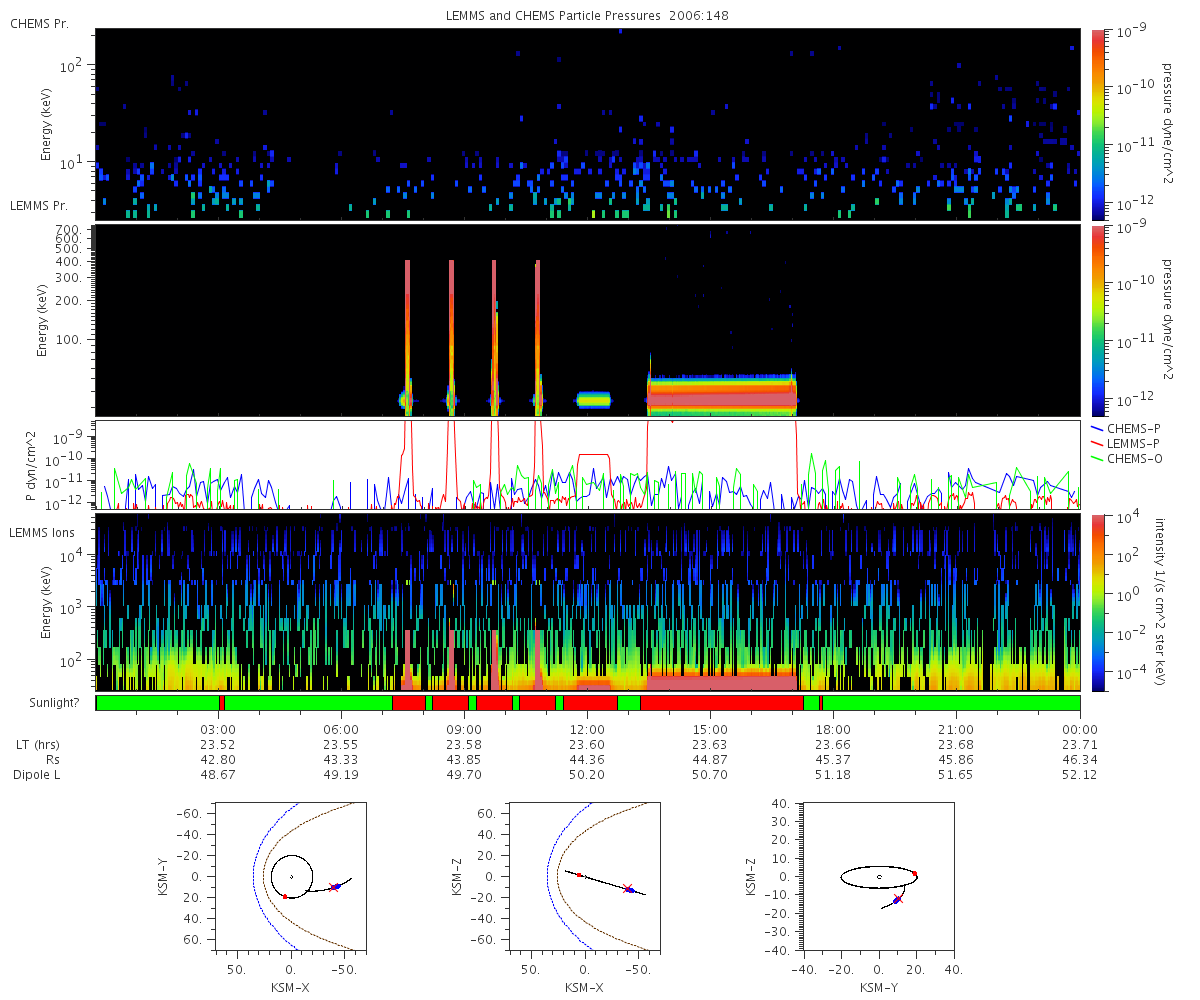Select the 12:00 time axis label
This screenshot has height=1000, width=1200.
[x=587, y=729]
